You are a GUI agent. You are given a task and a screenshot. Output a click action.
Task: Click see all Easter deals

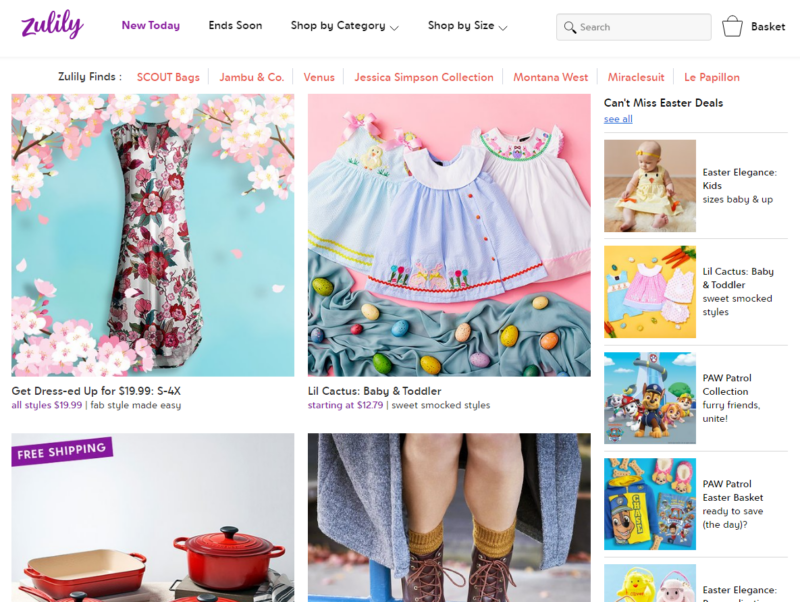[x=618, y=119]
